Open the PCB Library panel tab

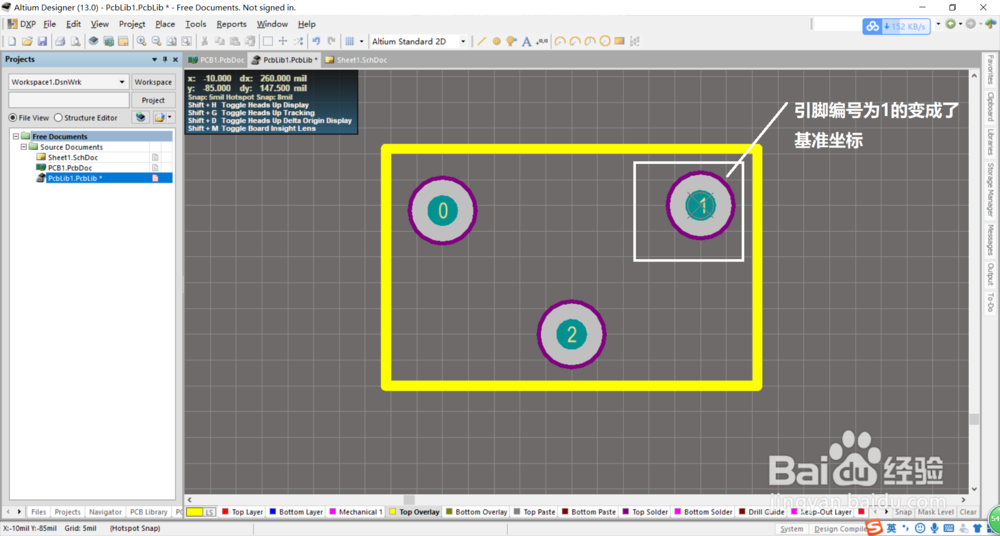(149, 512)
